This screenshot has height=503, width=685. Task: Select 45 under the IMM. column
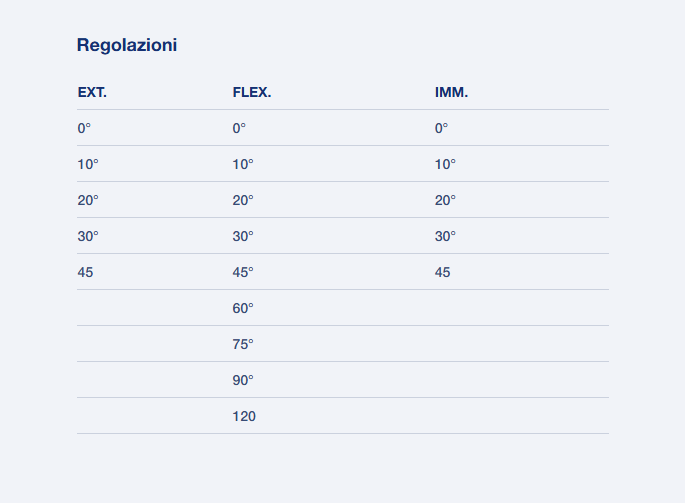point(443,272)
